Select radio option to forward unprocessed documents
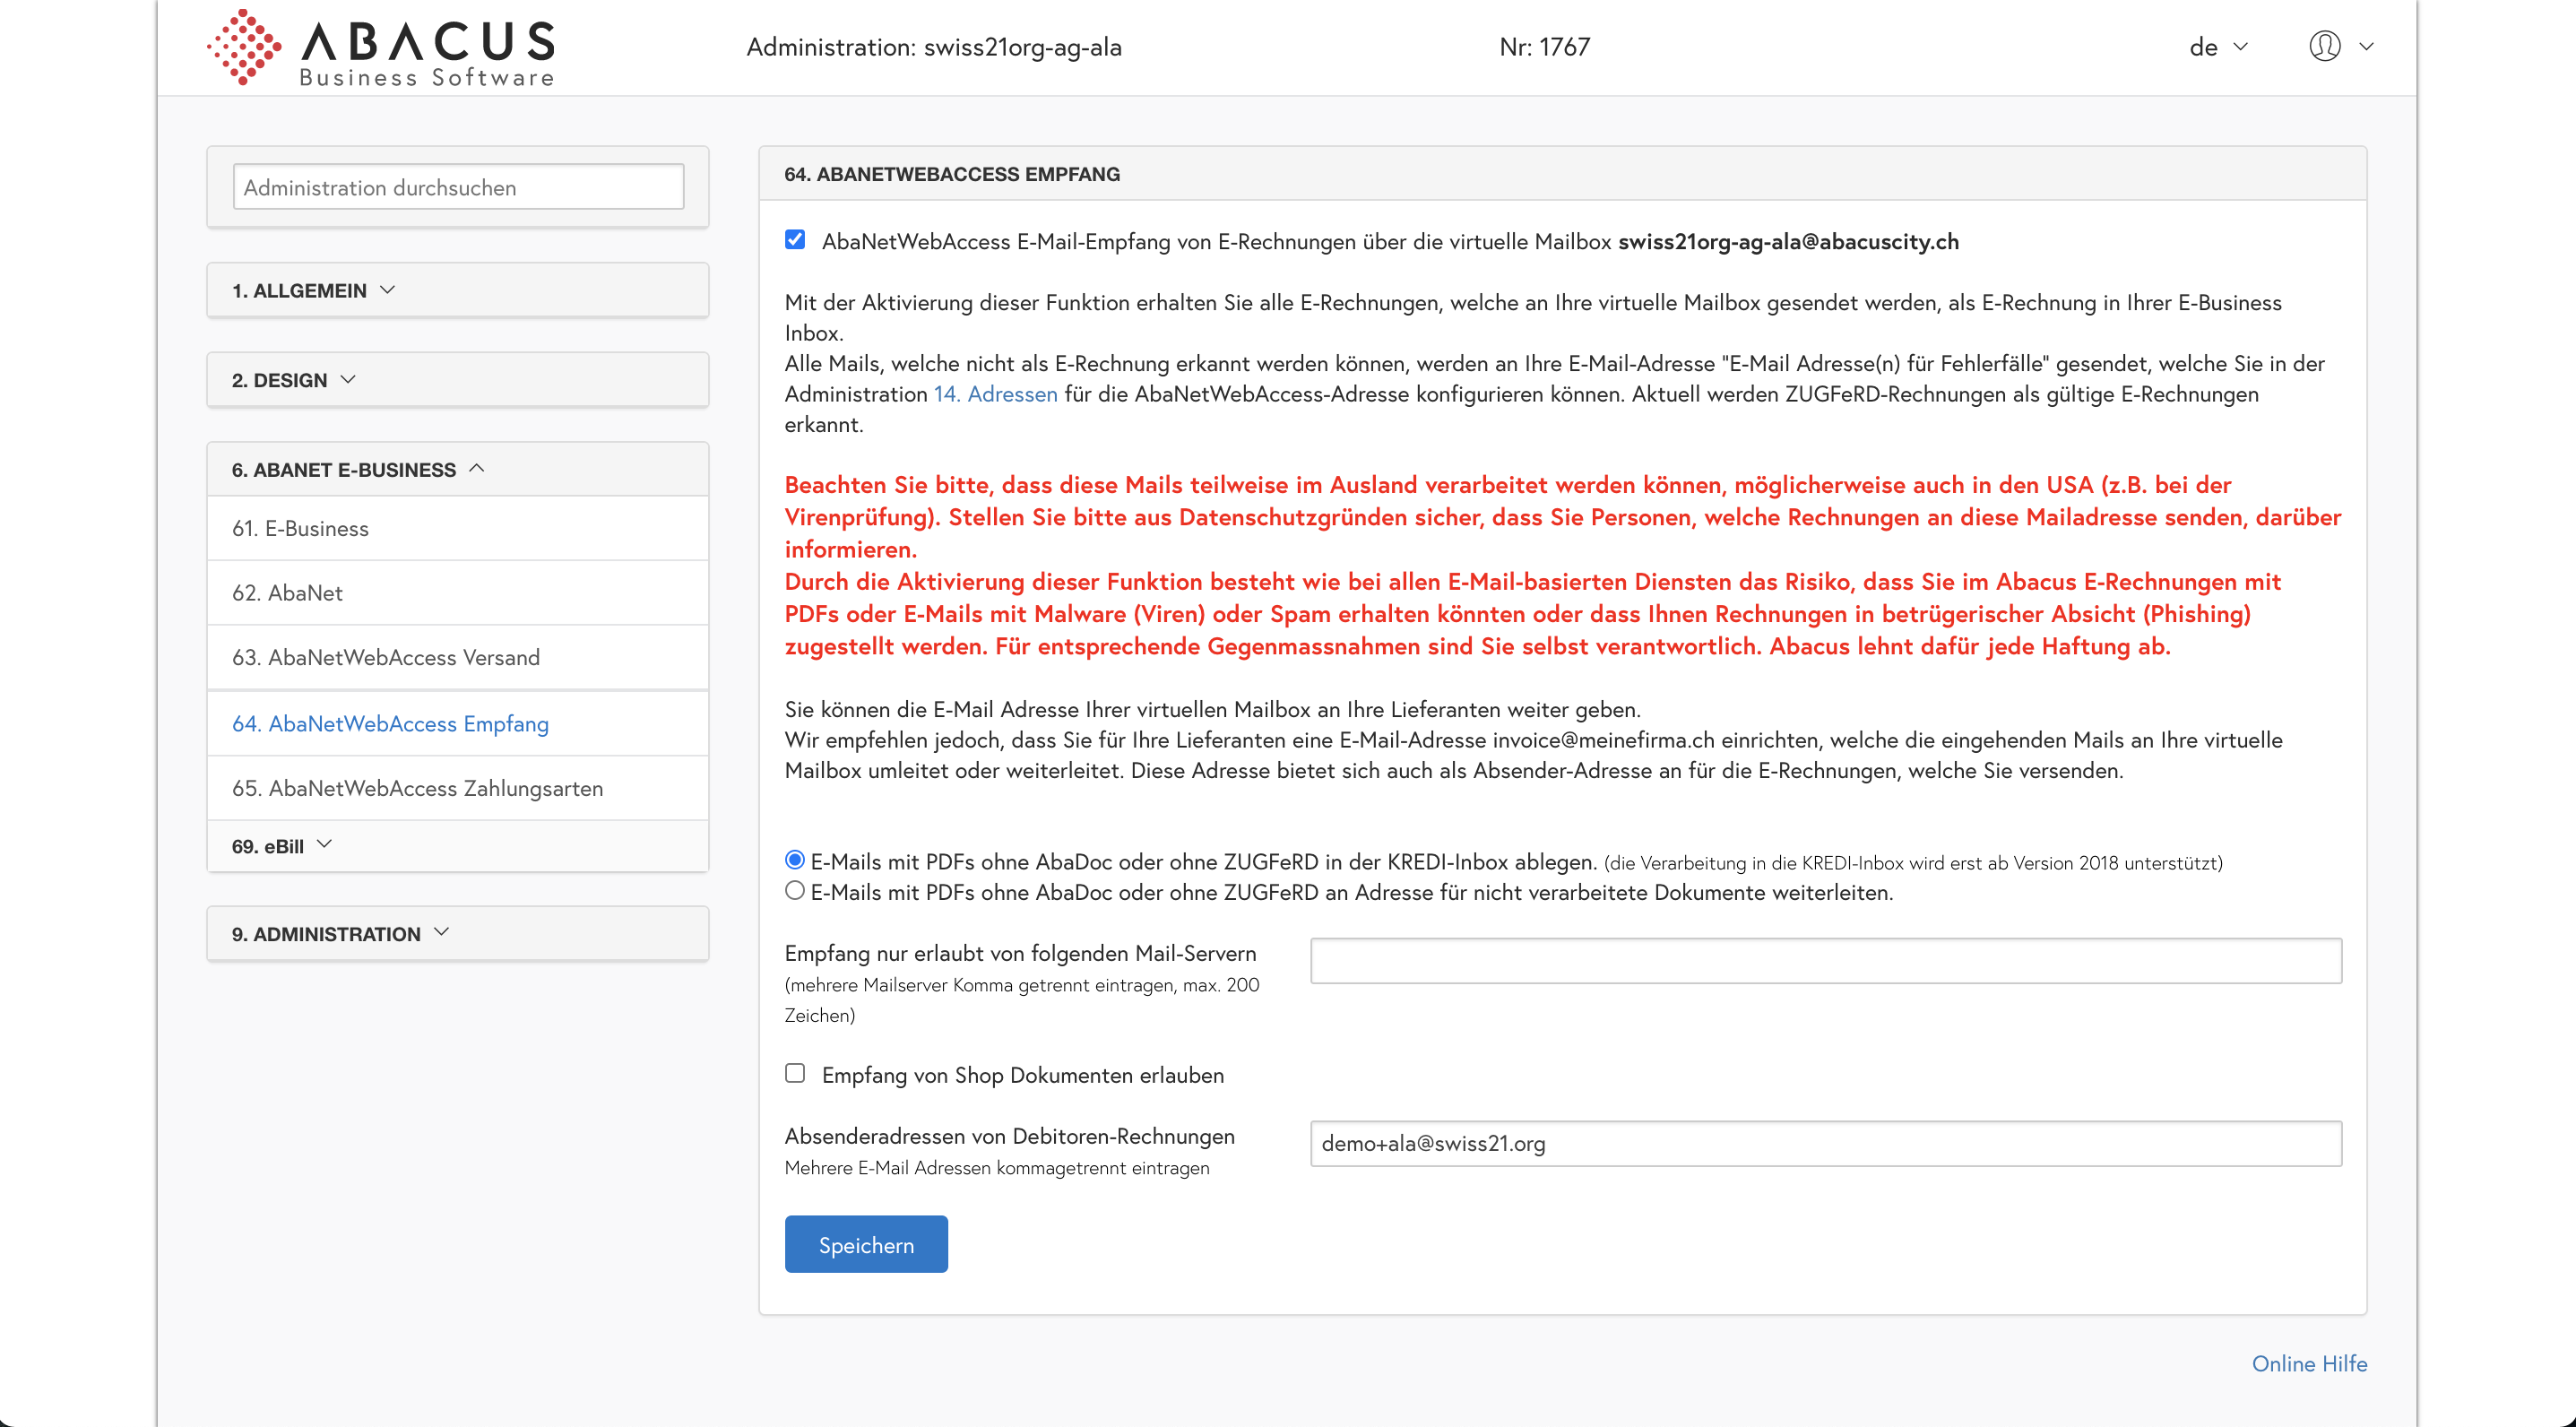 tap(795, 890)
